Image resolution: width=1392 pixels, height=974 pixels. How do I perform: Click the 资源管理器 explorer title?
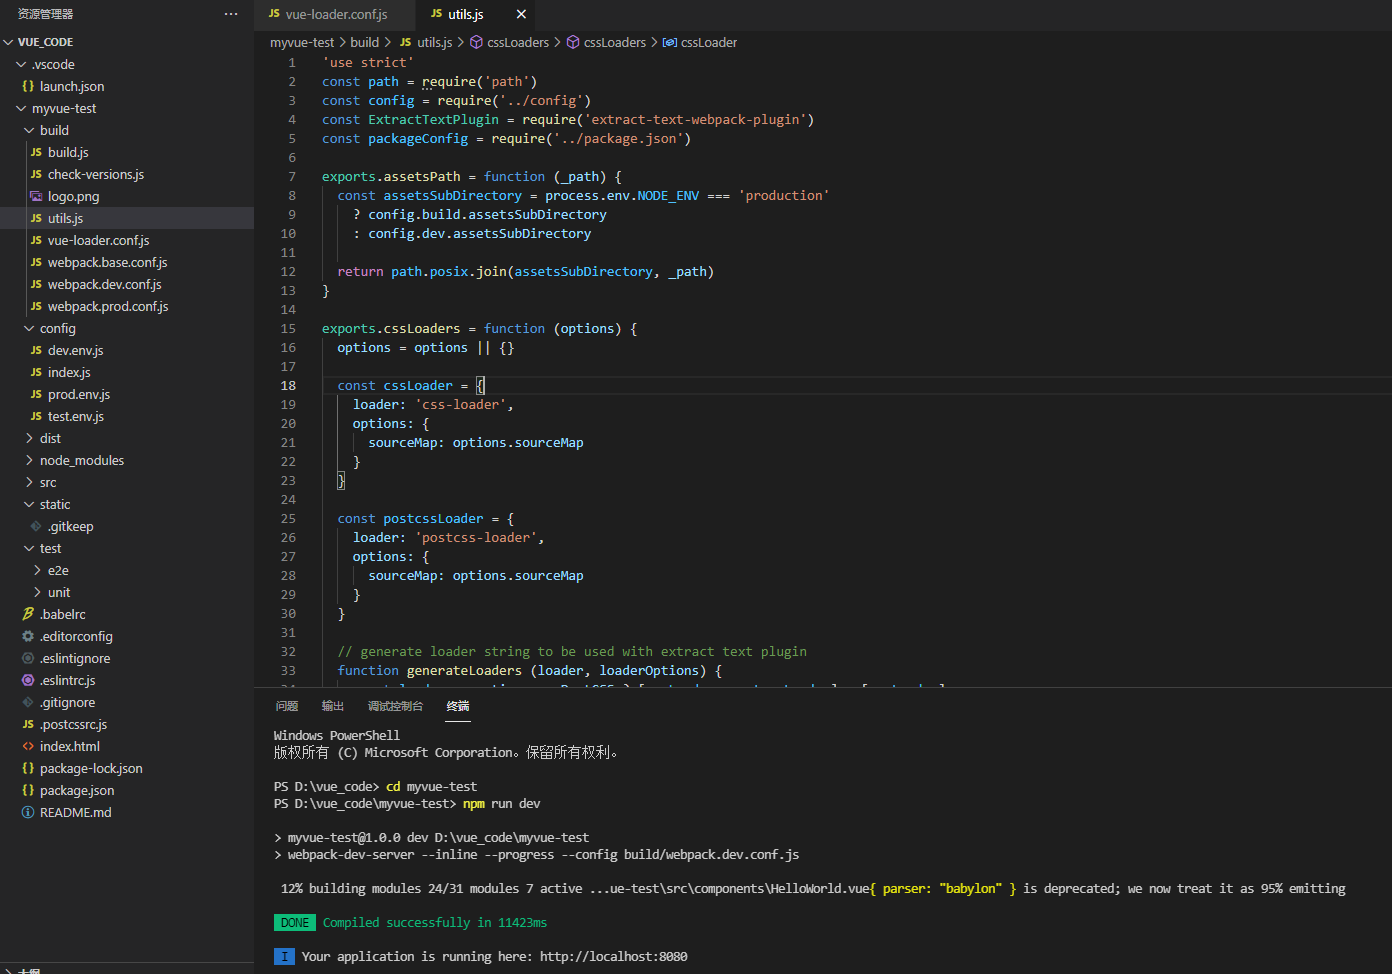pos(45,14)
